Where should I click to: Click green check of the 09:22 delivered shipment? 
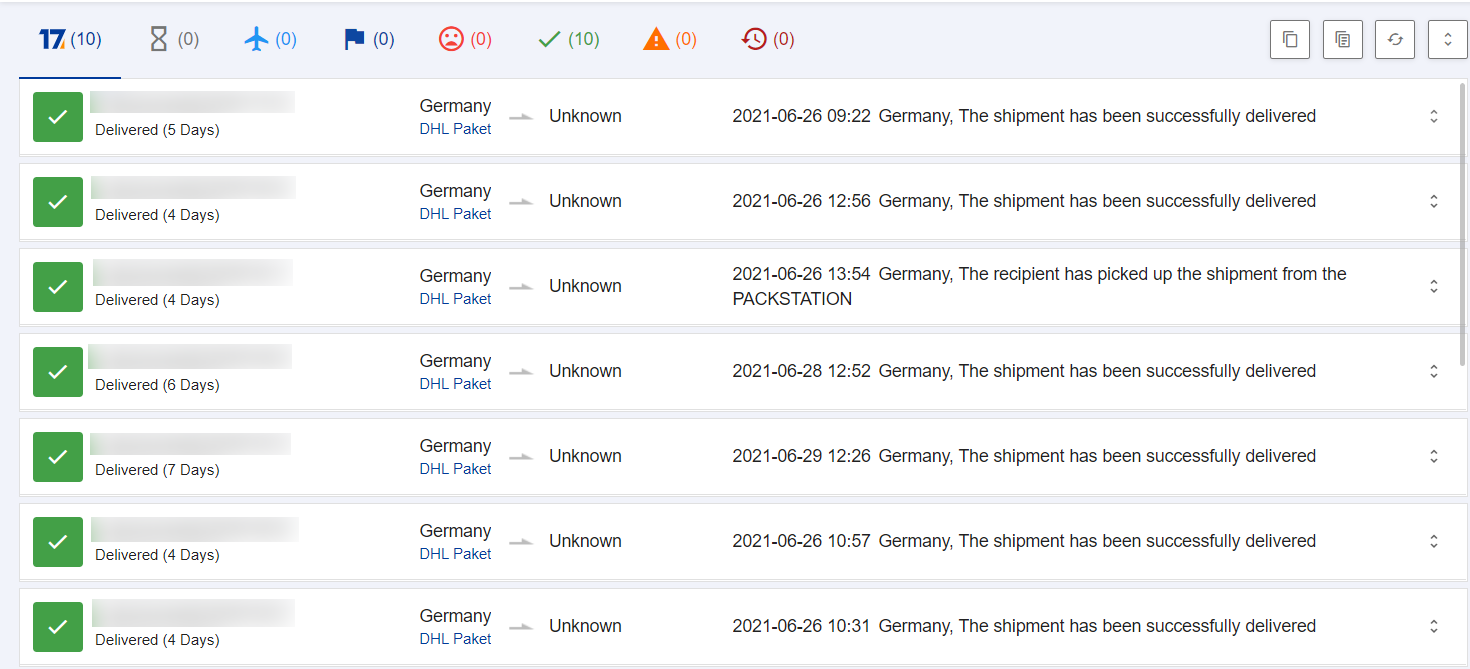click(x=58, y=117)
